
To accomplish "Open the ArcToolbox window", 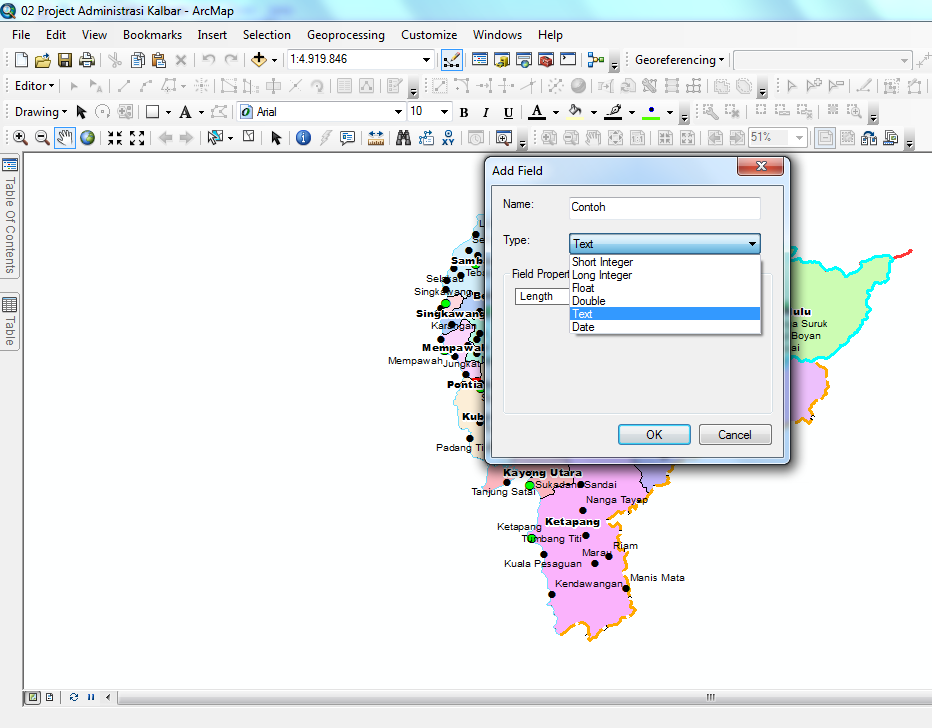I will click(x=545, y=60).
